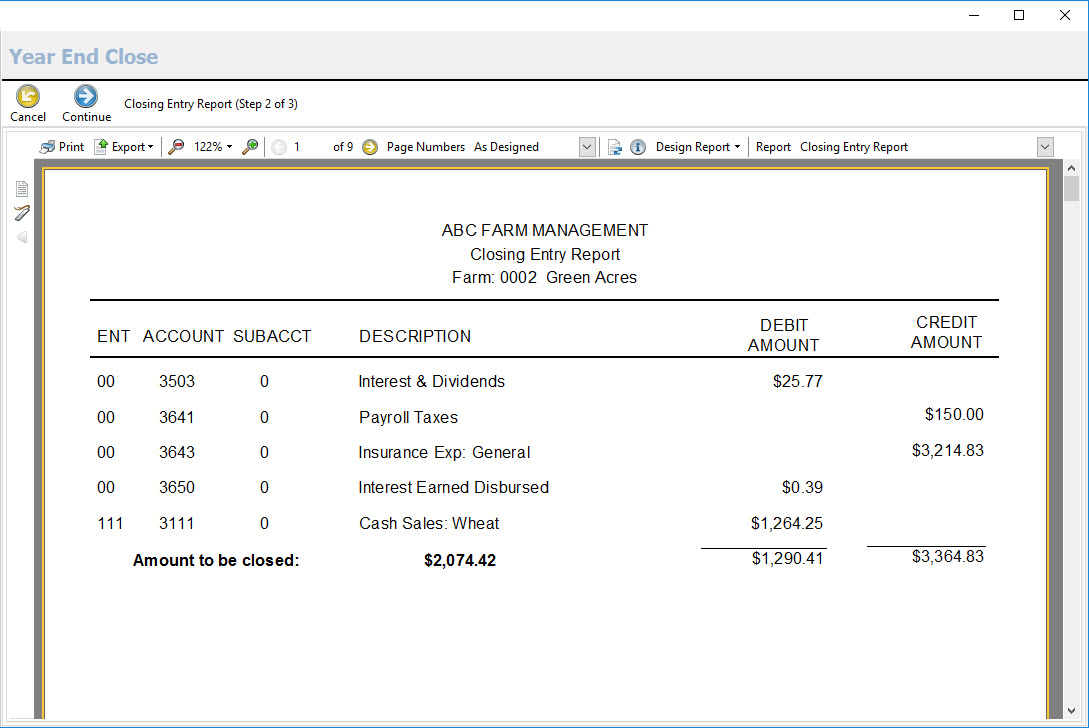The height and width of the screenshot is (728, 1089).
Task: Expand the Report selection dropdown arrow
Action: coord(1045,147)
